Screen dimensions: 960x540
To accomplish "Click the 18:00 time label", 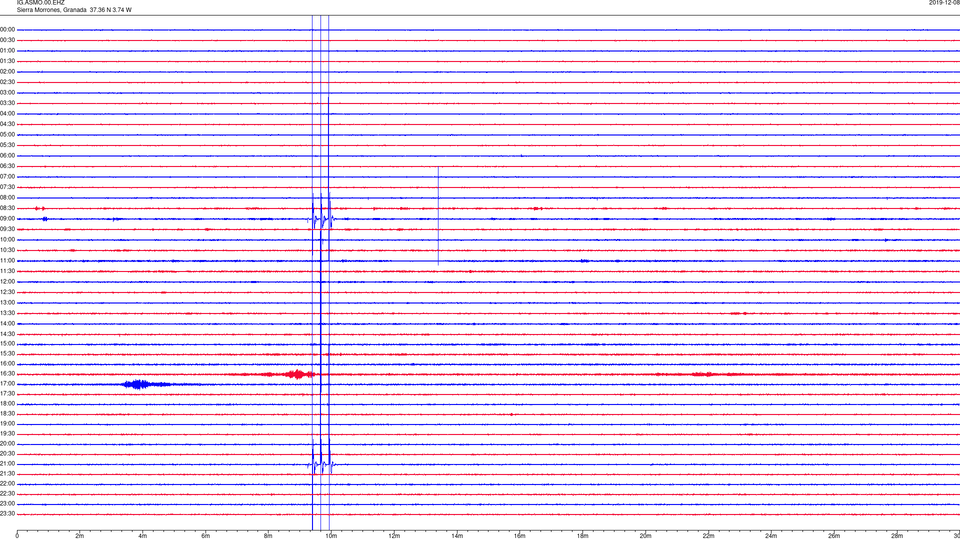I will [x=7, y=403].
